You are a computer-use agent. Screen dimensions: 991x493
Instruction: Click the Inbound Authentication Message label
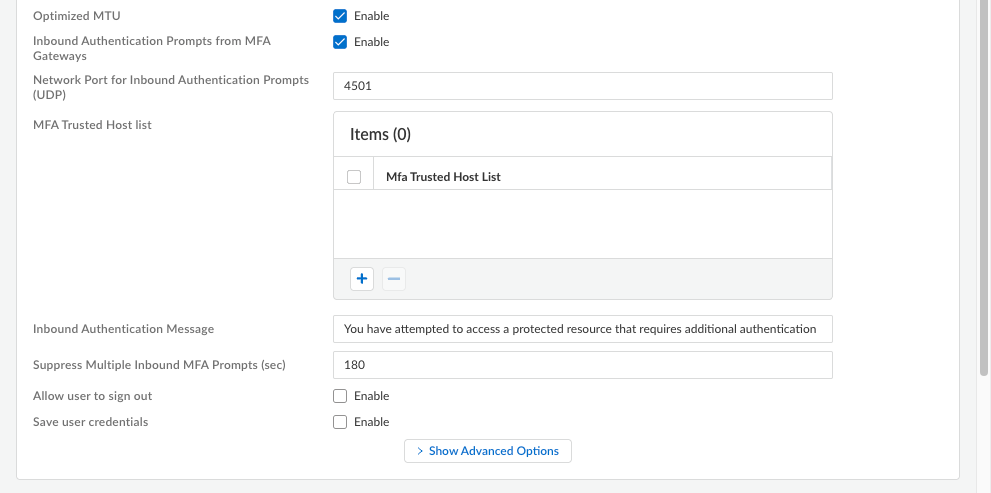point(123,329)
